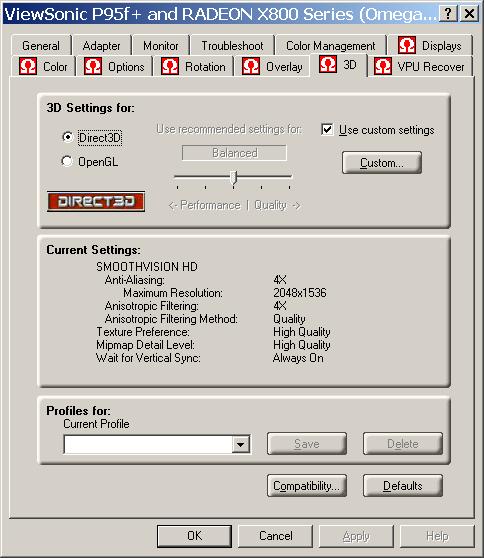Click inside the Current Profile field
Screen dimensions: 484x558
pos(148,444)
